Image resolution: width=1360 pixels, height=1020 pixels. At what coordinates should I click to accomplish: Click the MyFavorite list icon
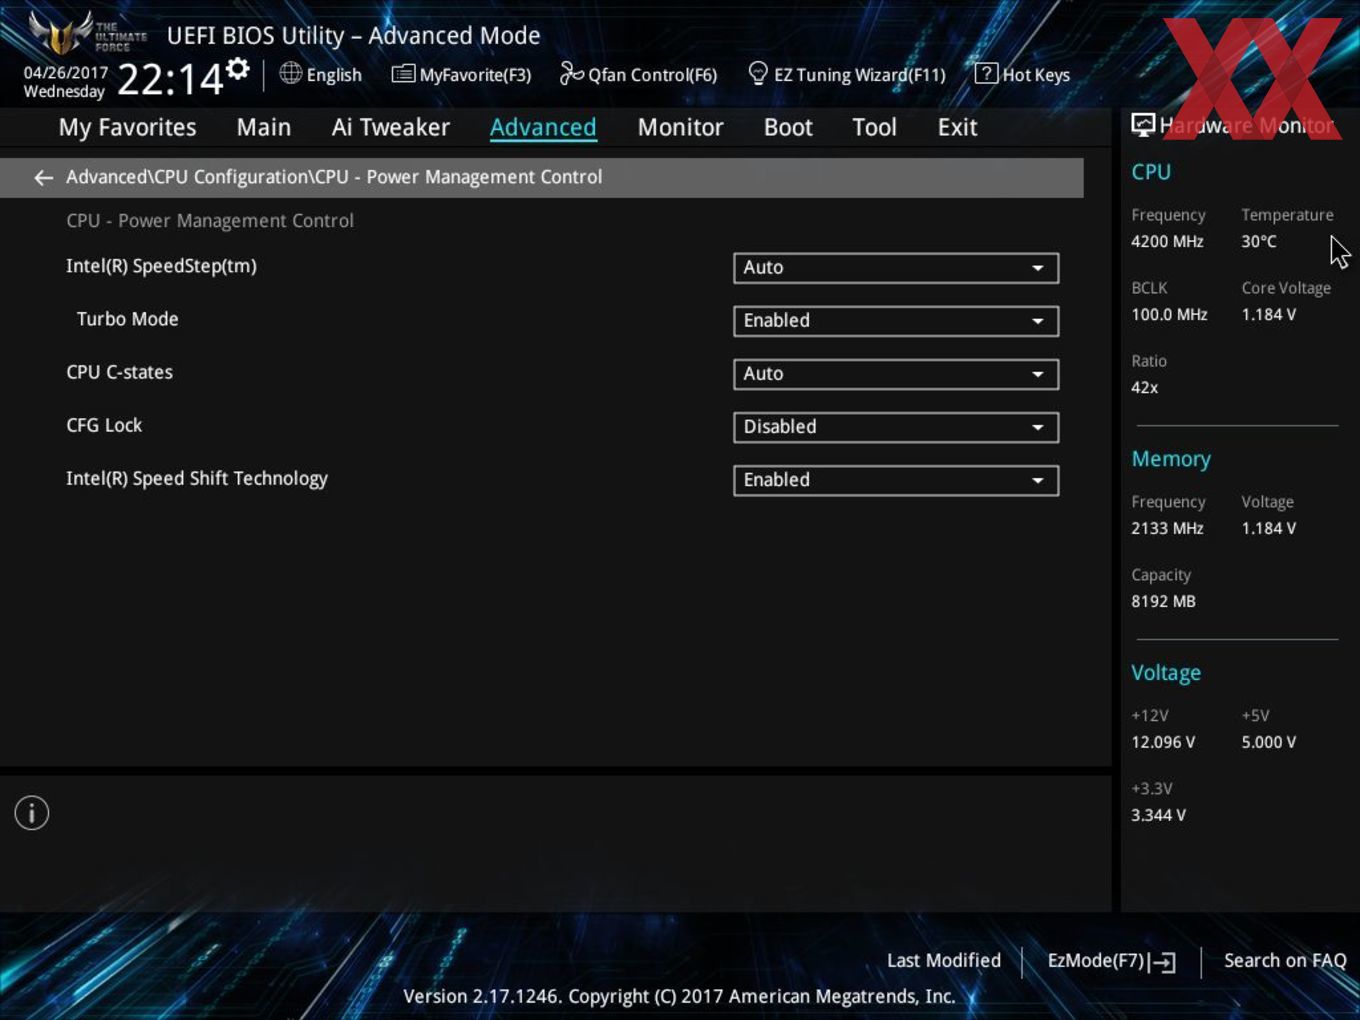[403, 74]
